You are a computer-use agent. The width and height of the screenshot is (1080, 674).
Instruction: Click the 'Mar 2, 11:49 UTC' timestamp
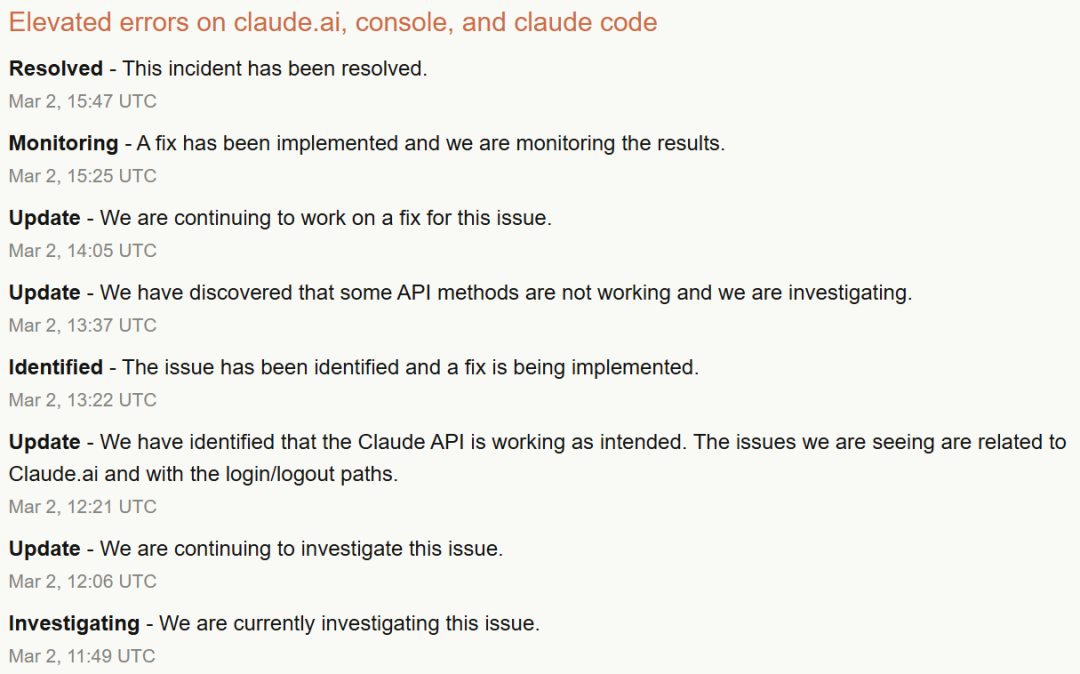click(x=83, y=656)
